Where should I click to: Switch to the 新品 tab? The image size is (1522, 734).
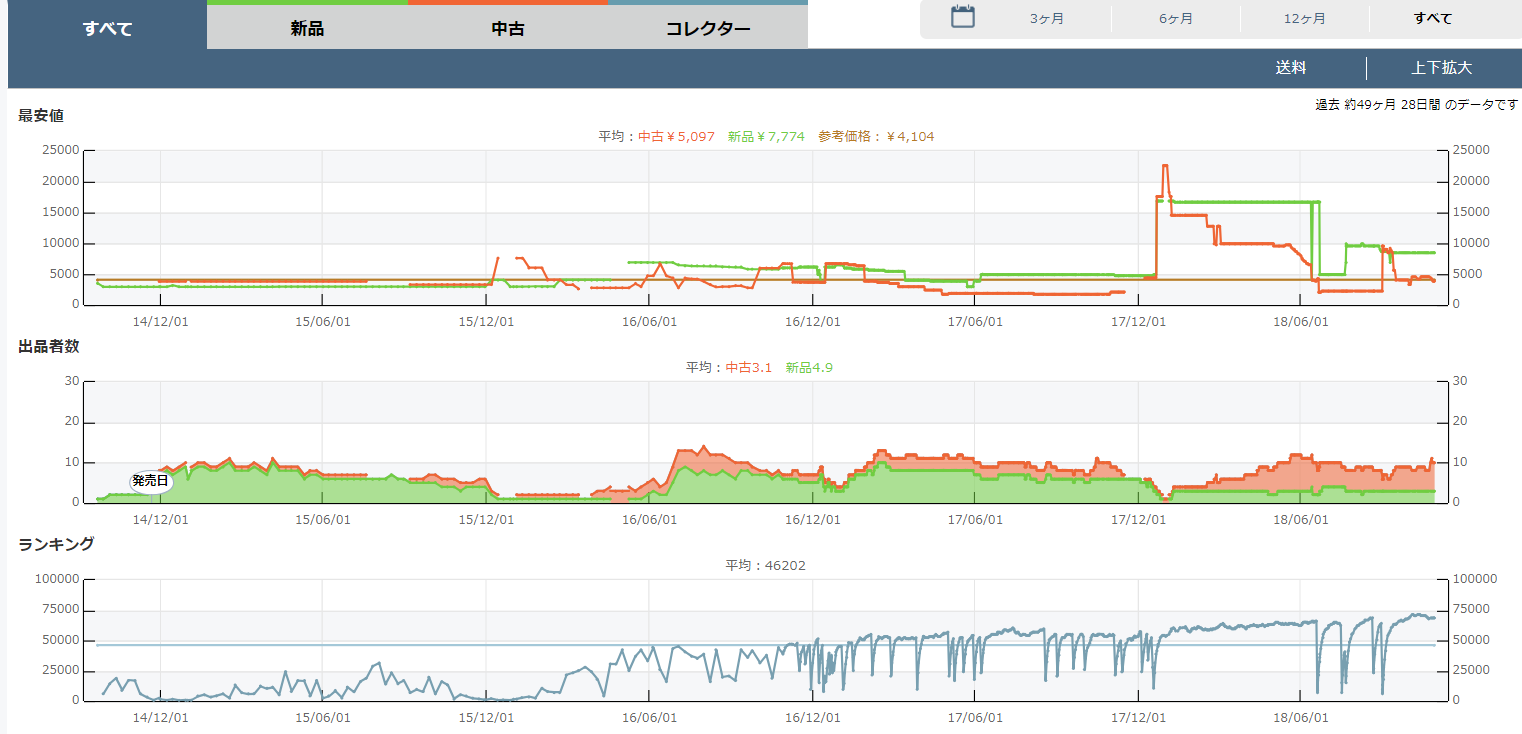307,28
